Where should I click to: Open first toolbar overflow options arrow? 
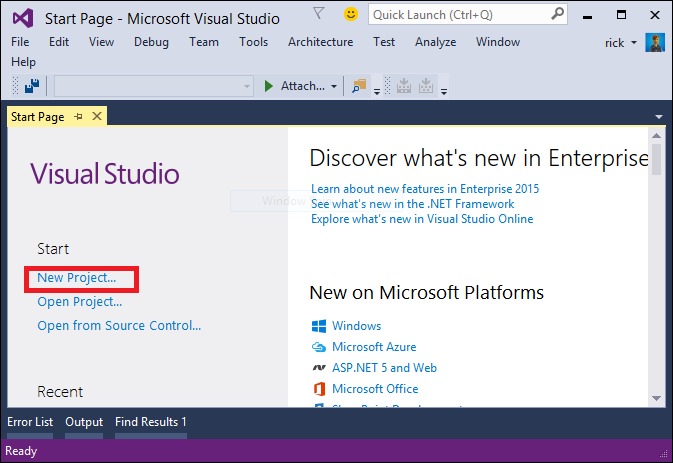tap(376, 91)
